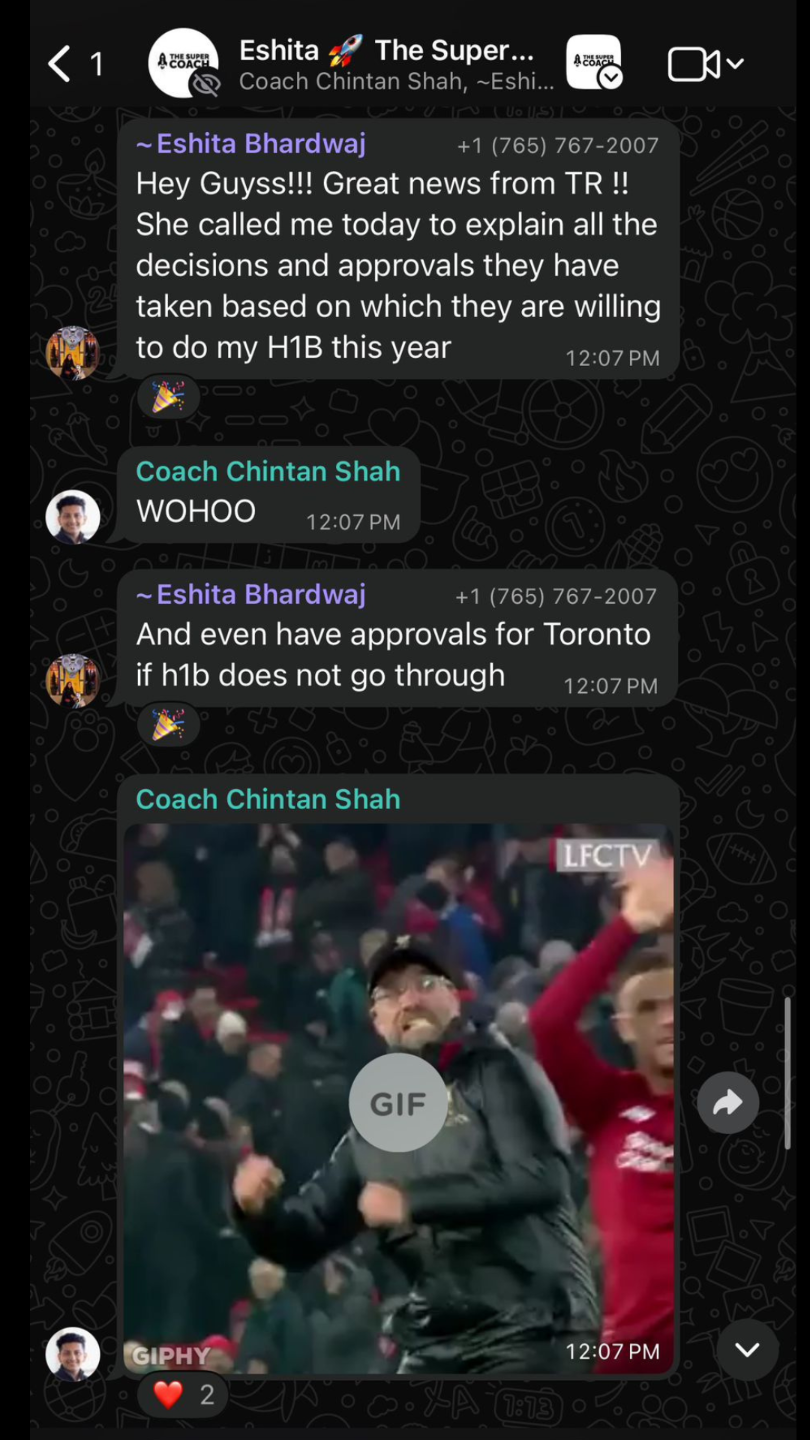The height and width of the screenshot is (1440, 810).
Task: Open the community switcher icon with chevron
Action: click(x=594, y=62)
